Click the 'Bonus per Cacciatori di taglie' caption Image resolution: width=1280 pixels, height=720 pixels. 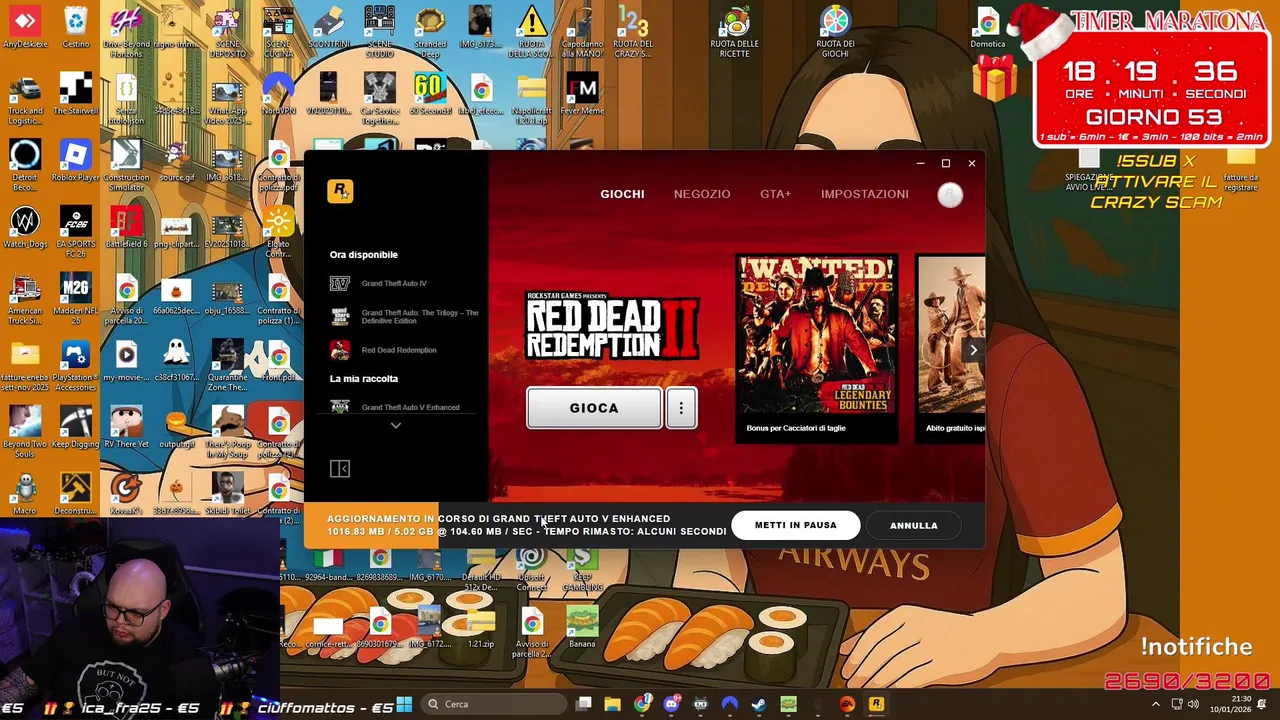point(796,428)
